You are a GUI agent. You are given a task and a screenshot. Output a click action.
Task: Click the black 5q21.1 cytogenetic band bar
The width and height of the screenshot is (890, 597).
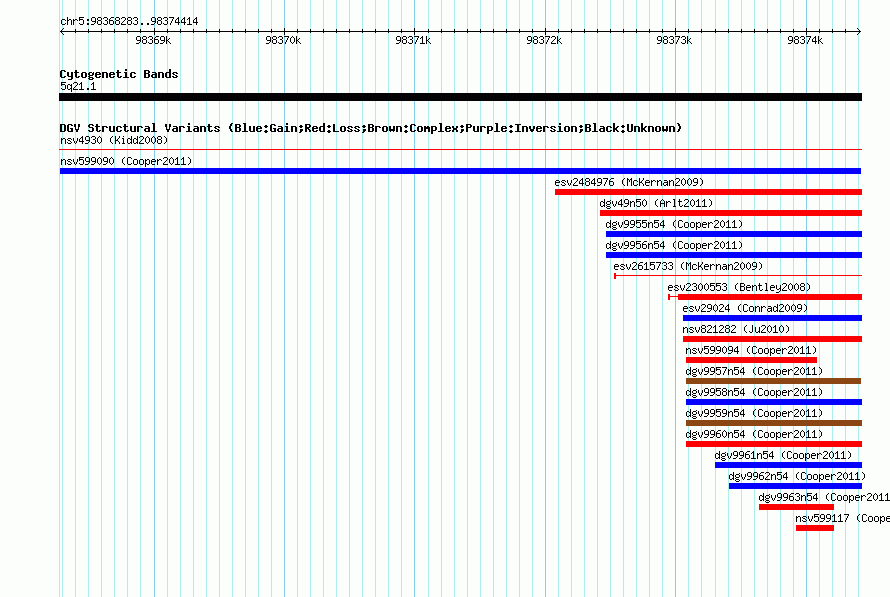[x=460, y=97]
